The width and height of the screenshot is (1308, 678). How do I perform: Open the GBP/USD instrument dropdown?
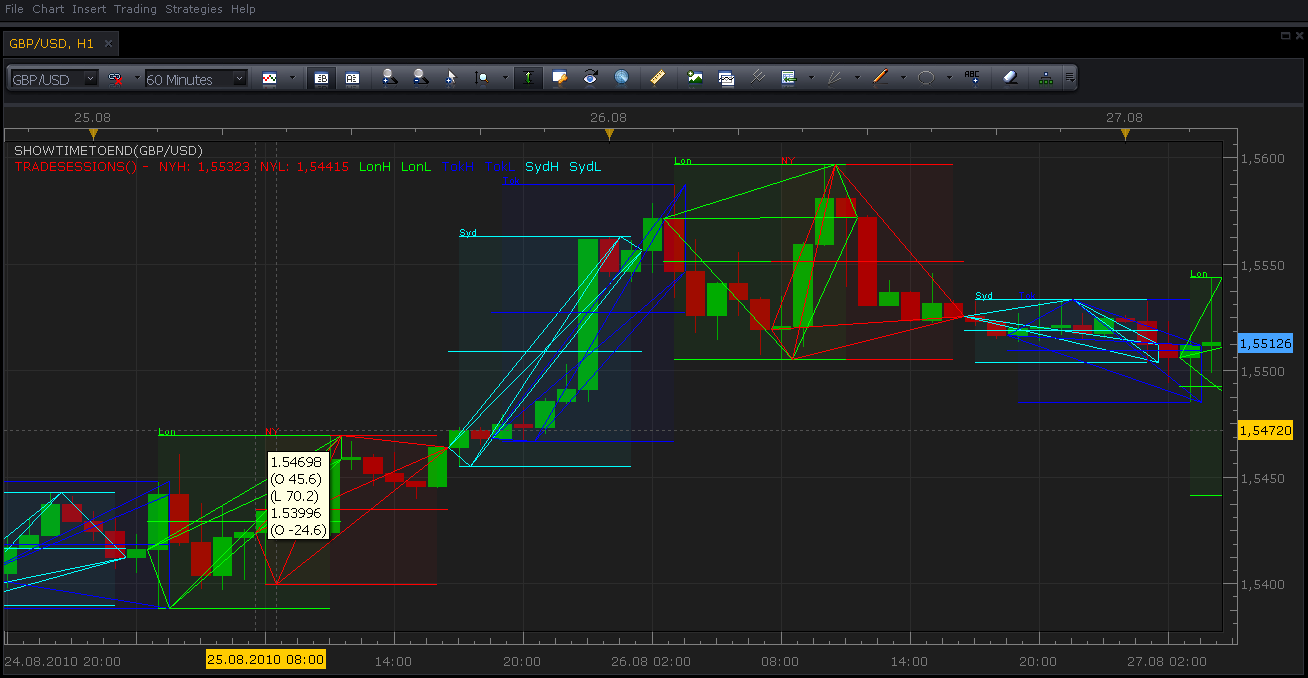pos(54,78)
